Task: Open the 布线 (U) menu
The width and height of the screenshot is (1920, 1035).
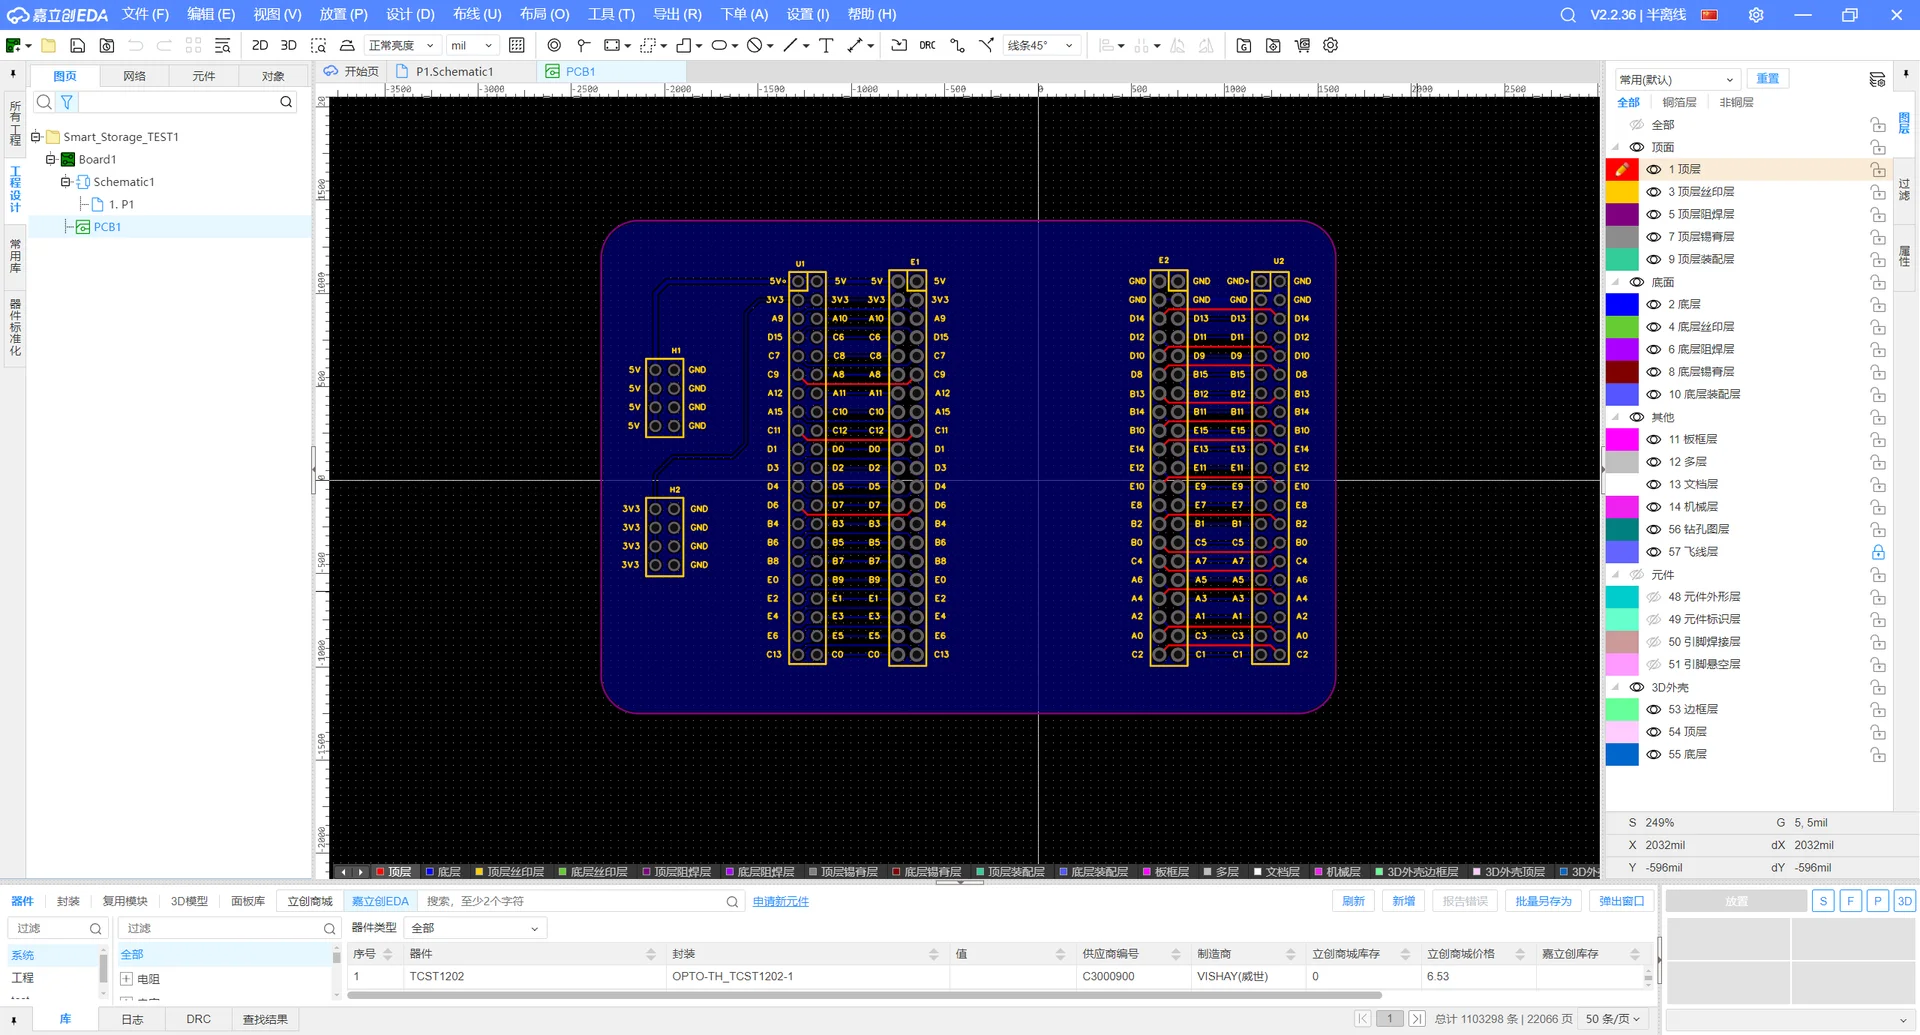Action: pyautogui.click(x=476, y=14)
